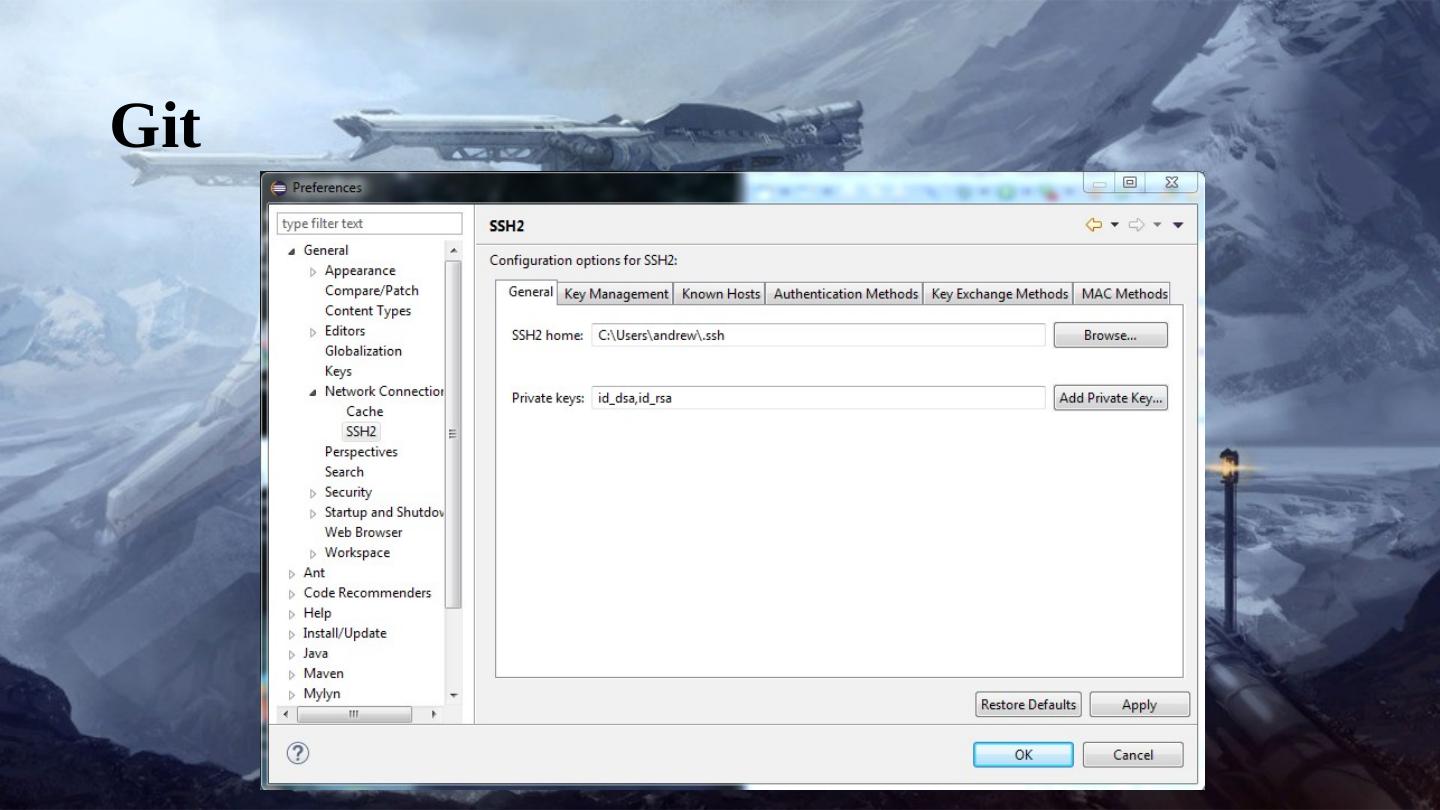This screenshot has height=810, width=1440.
Task: Select SSH2 in the tree
Action: point(361,432)
